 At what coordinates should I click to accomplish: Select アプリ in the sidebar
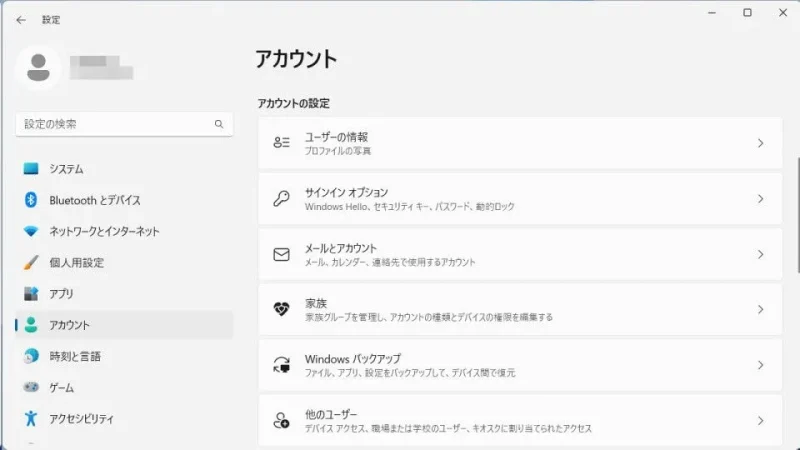tap(61, 294)
